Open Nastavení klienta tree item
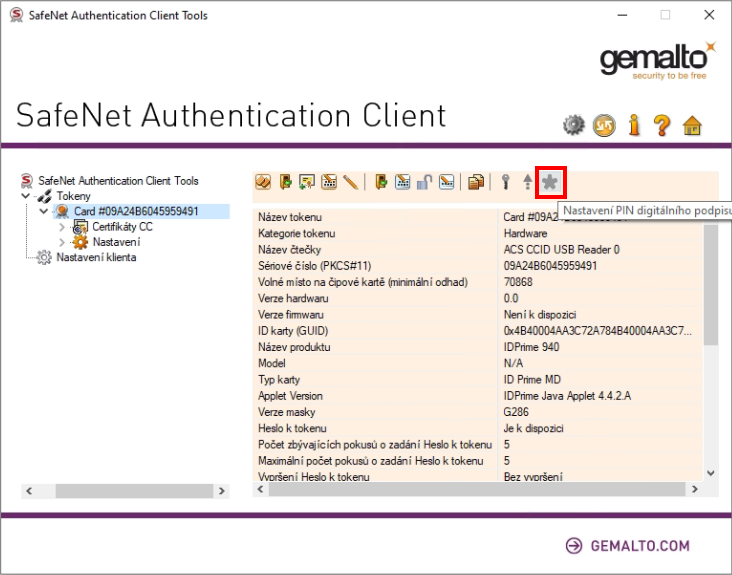Viewport: 732px width, 575px height. coord(96,258)
